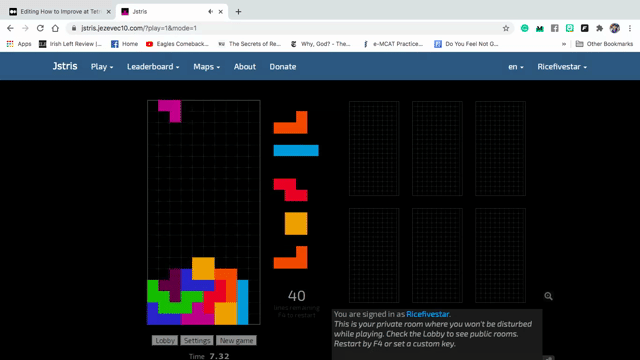Go back with the browser back arrow

[x=10, y=28]
